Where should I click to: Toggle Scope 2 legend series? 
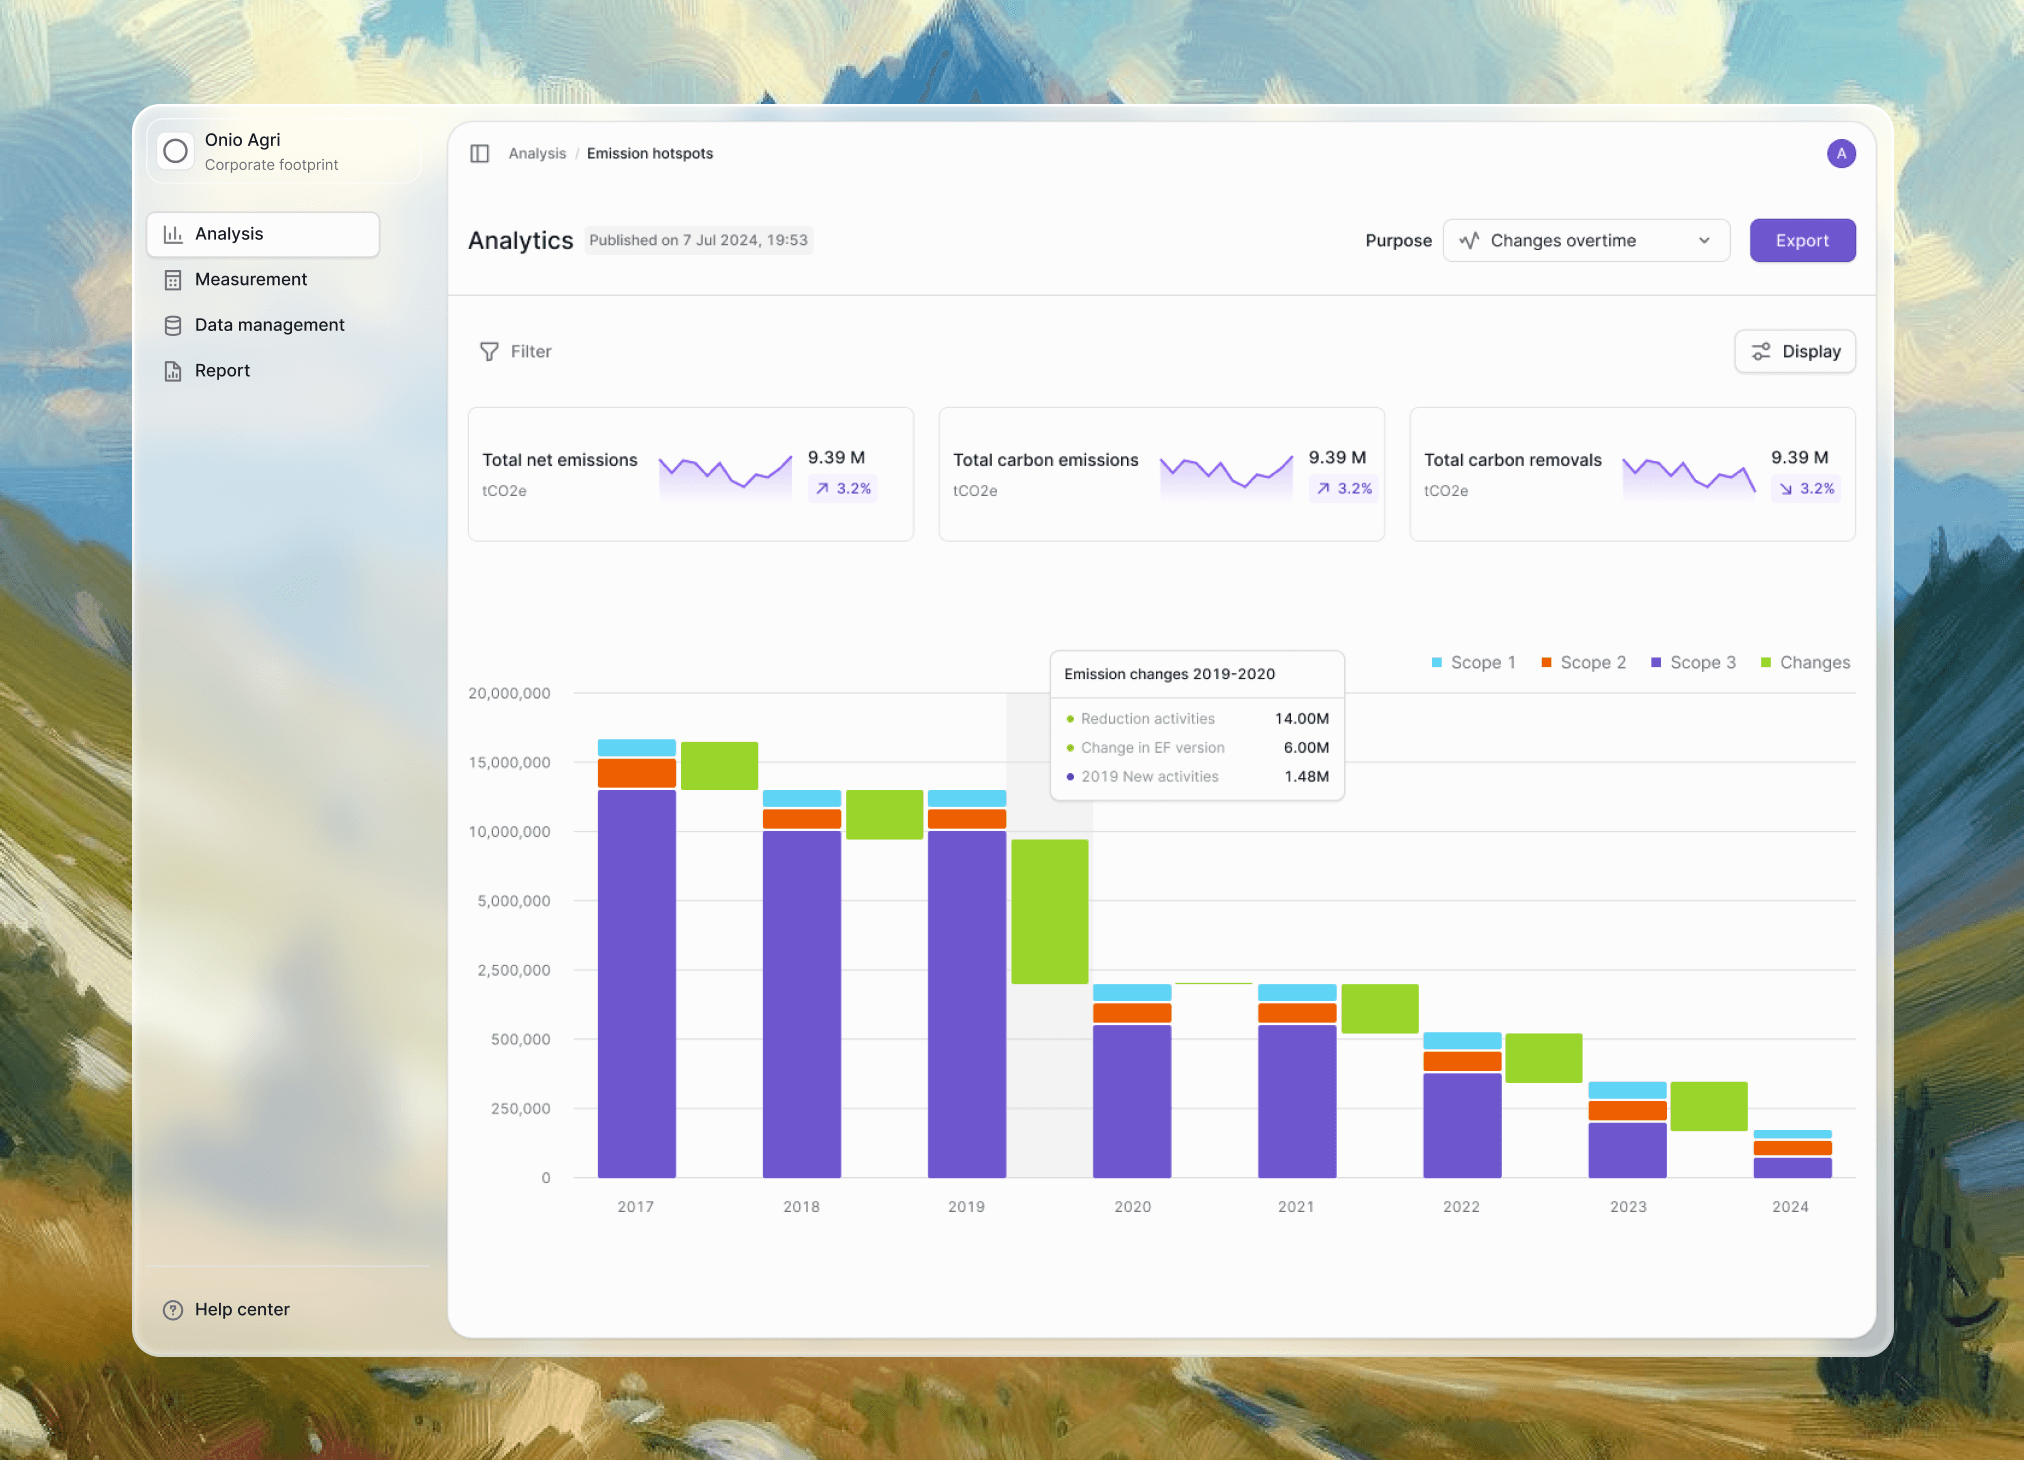[1584, 663]
